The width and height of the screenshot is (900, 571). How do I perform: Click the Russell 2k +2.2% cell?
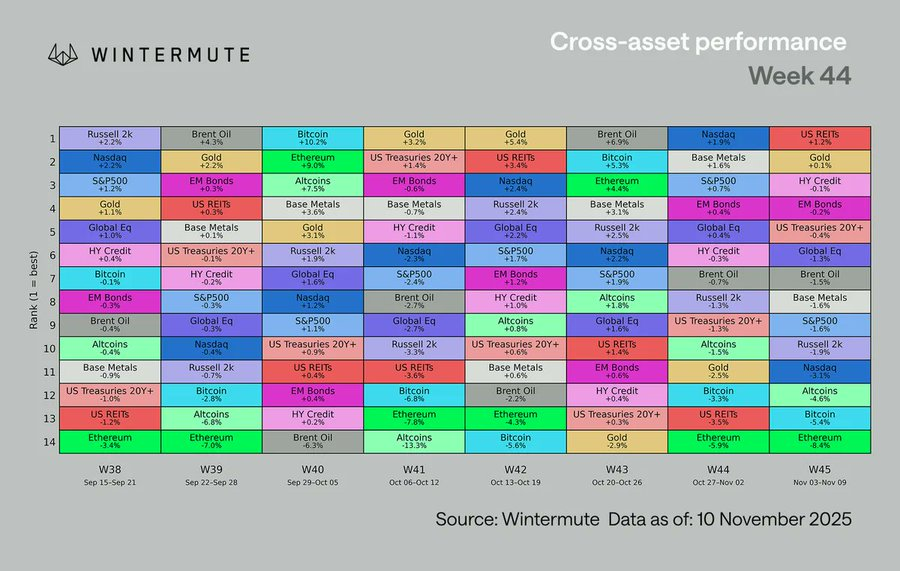pos(109,137)
